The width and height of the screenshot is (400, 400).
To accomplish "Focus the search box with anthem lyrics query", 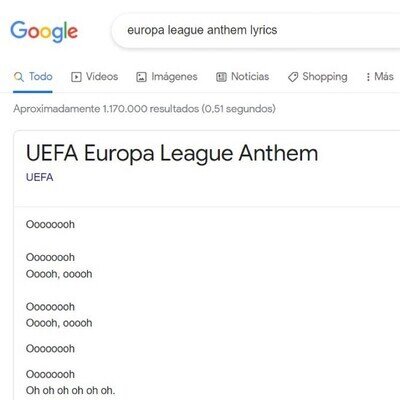I will pyautogui.click(x=257, y=31).
